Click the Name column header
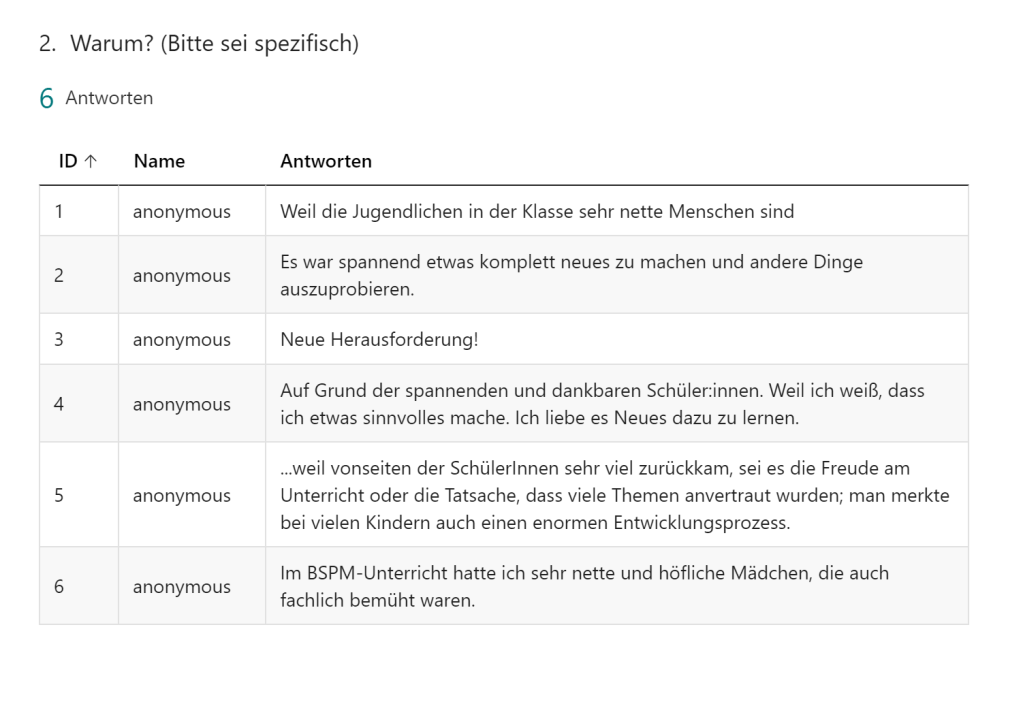Viewport: 1023px width, 704px height. pyautogui.click(x=159, y=161)
